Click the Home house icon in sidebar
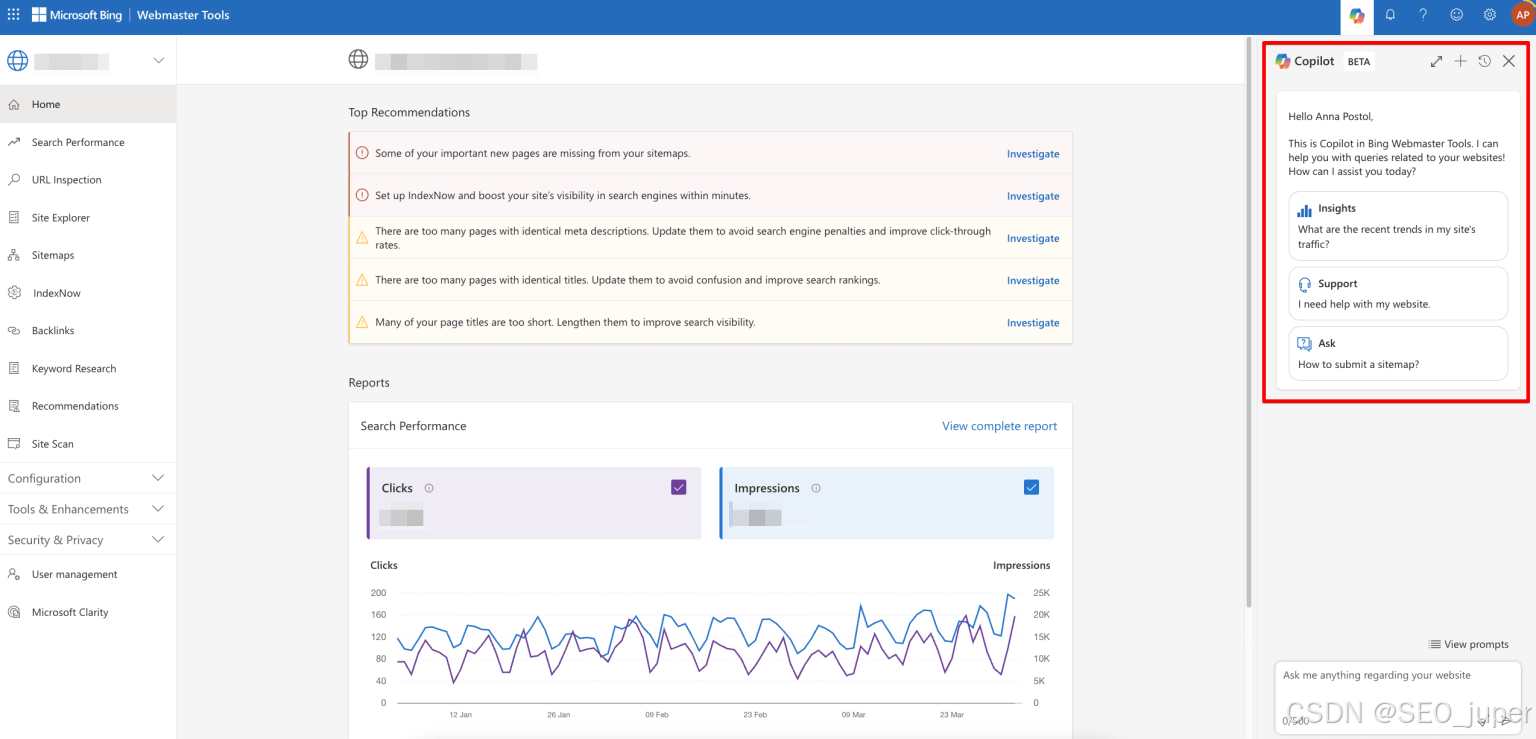1536x739 pixels. (x=14, y=104)
